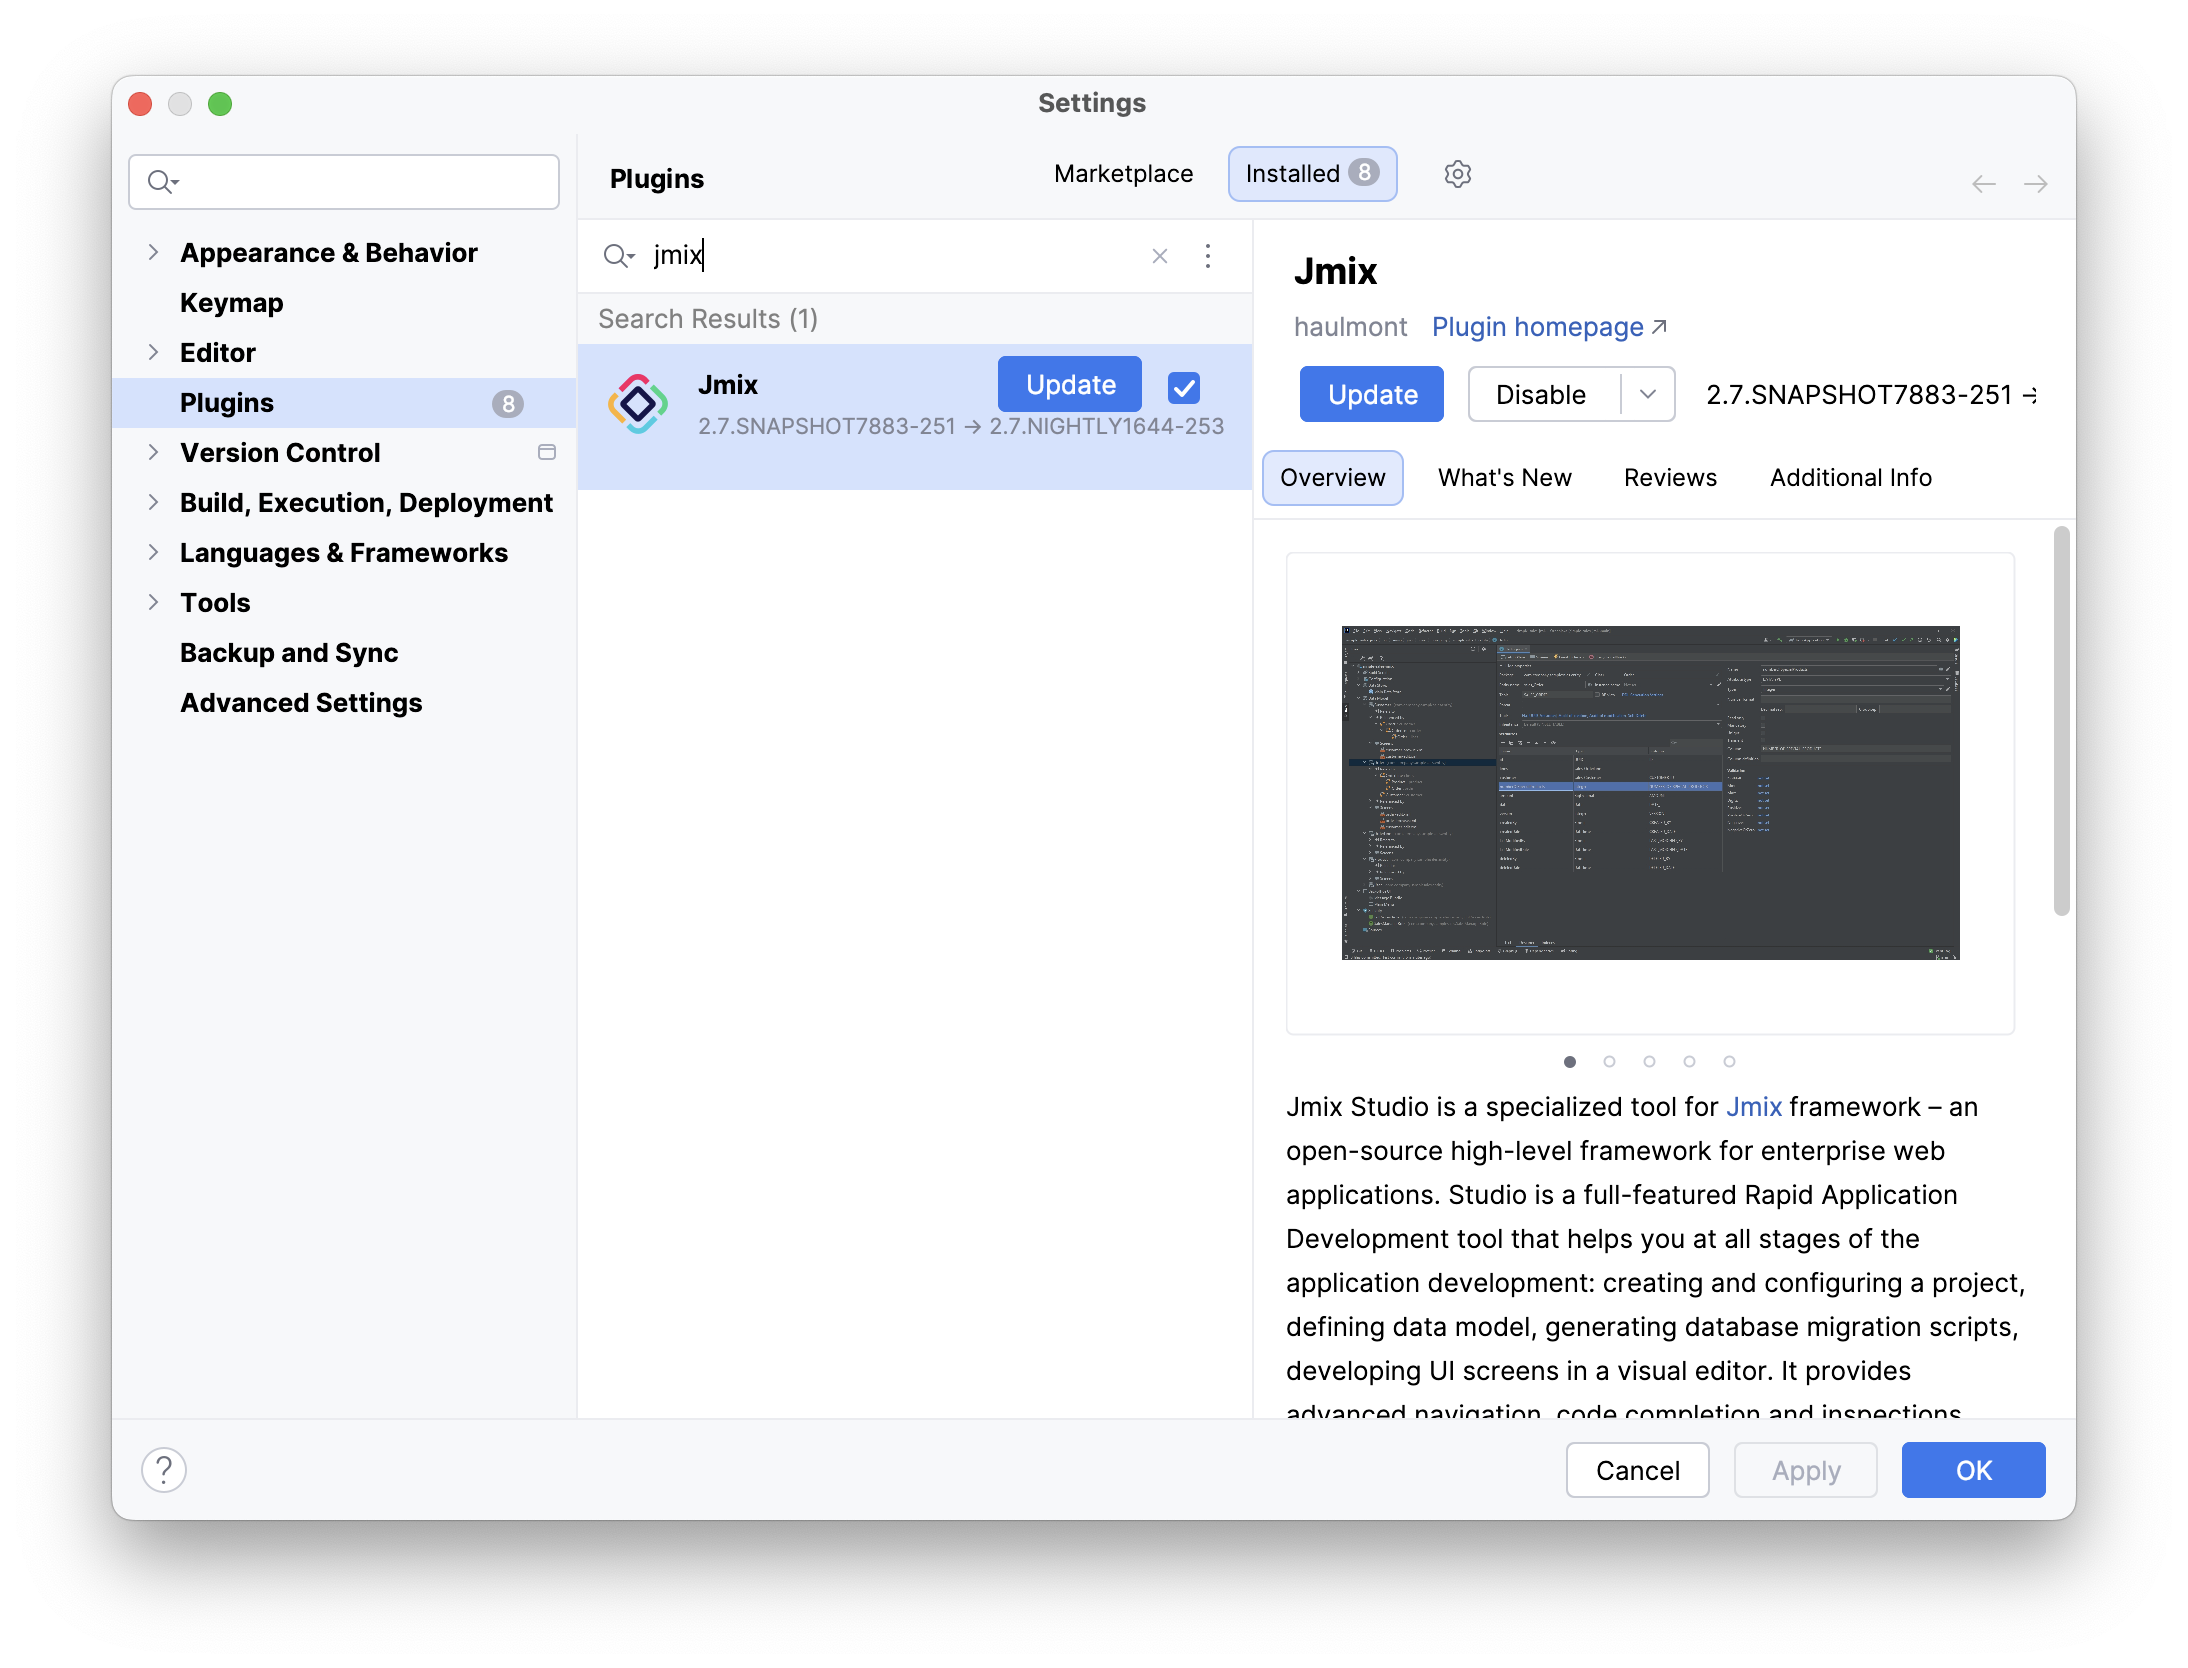Uncheck the Jmix enabled checkbox
Screen dimensions: 2188x1668
click(1183, 386)
